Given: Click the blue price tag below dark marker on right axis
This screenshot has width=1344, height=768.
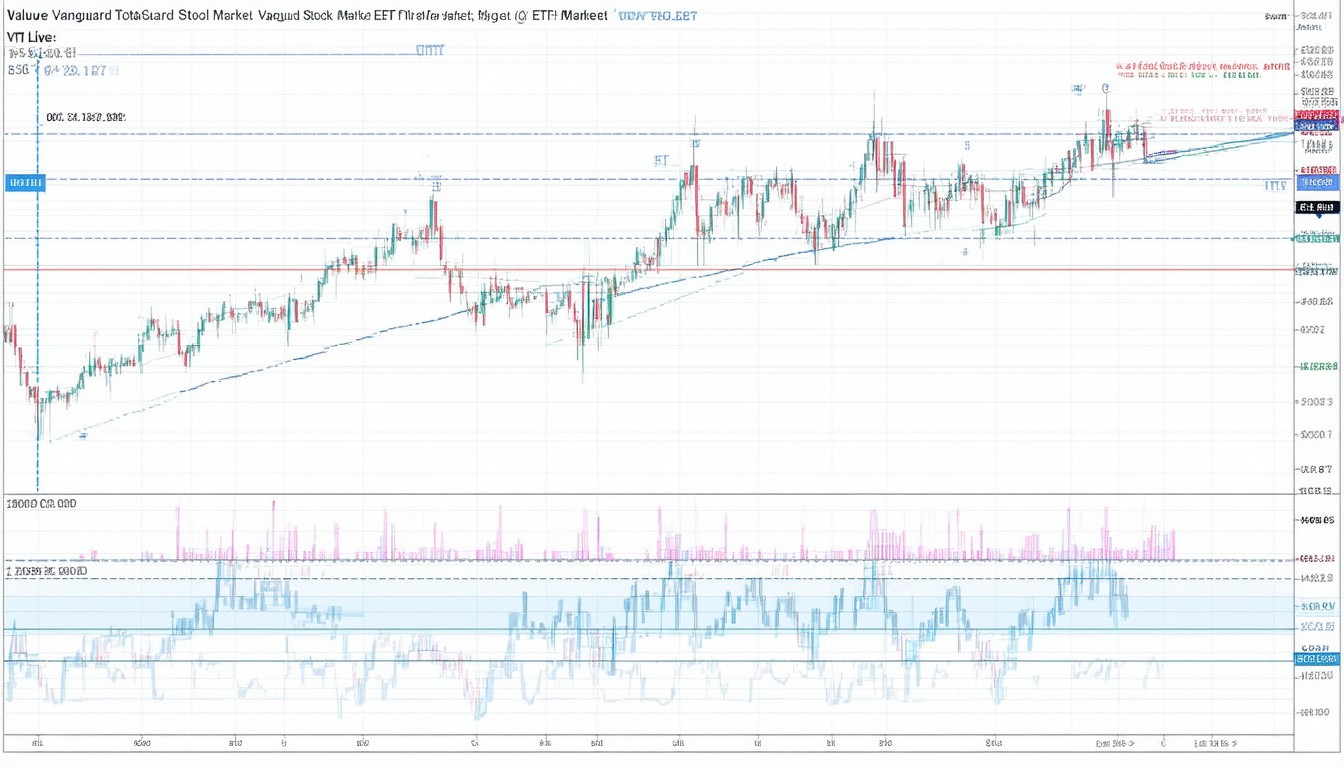Looking at the screenshot, I should pos(1317,183).
